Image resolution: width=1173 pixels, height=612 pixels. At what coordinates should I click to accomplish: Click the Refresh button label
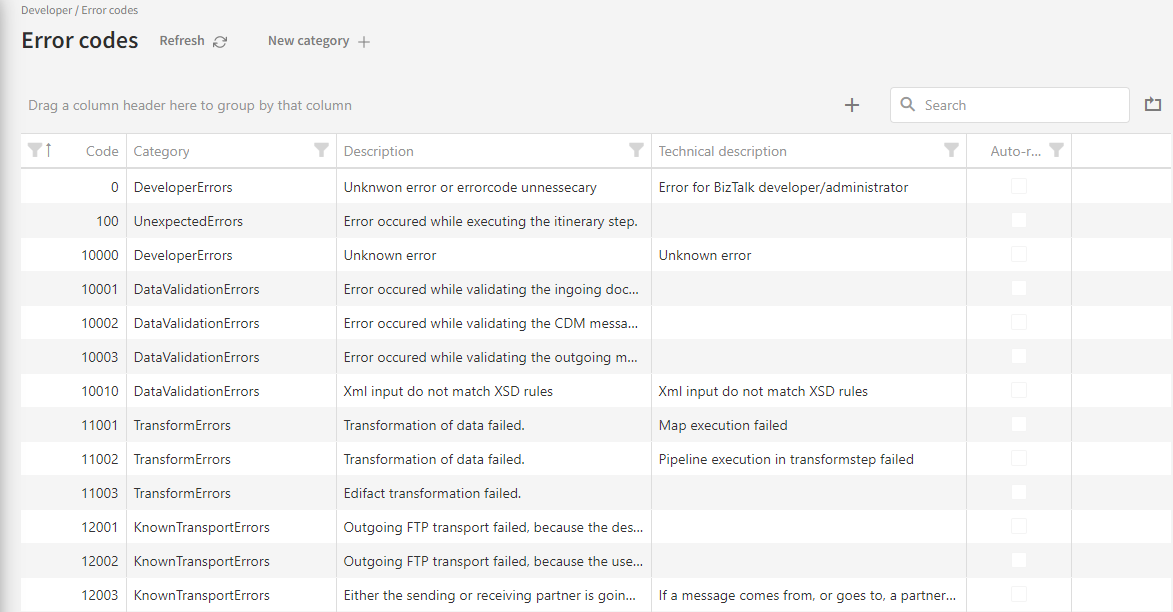coord(182,41)
